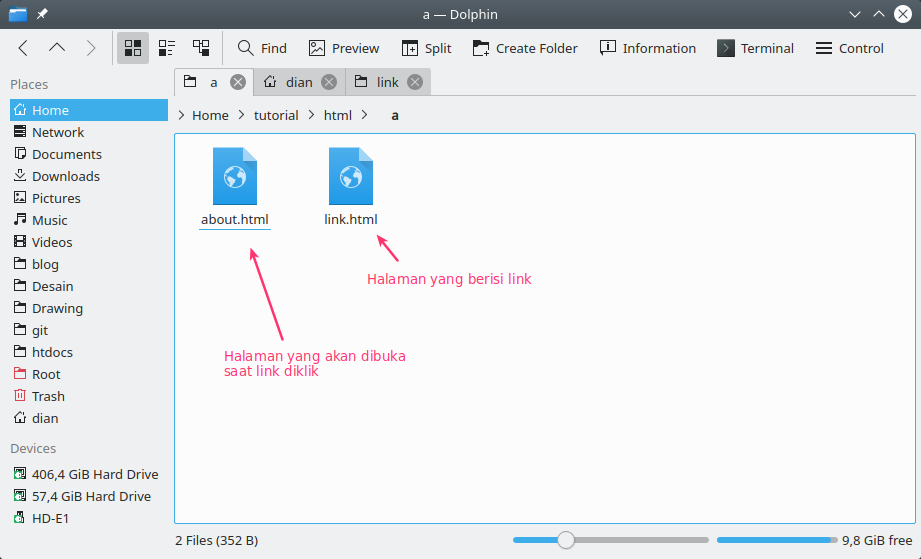
Task: Open 406,4 GiB Hard Drive device
Action: (89, 474)
